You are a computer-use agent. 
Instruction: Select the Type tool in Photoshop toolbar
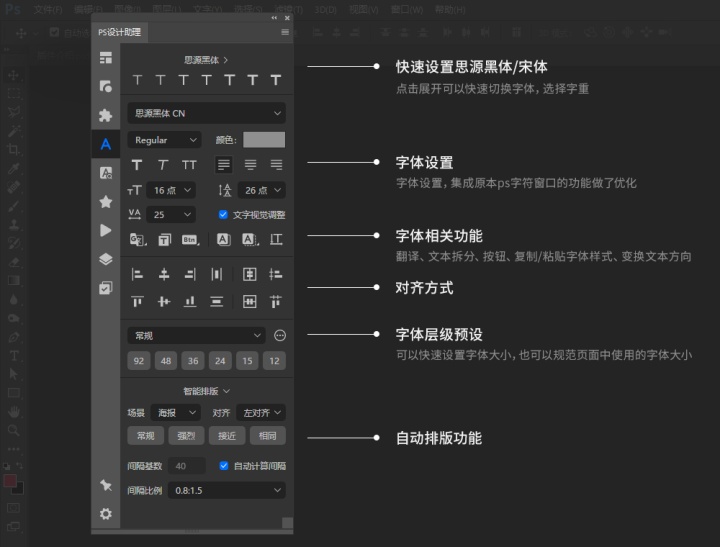pyautogui.click(x=14, y=355)
